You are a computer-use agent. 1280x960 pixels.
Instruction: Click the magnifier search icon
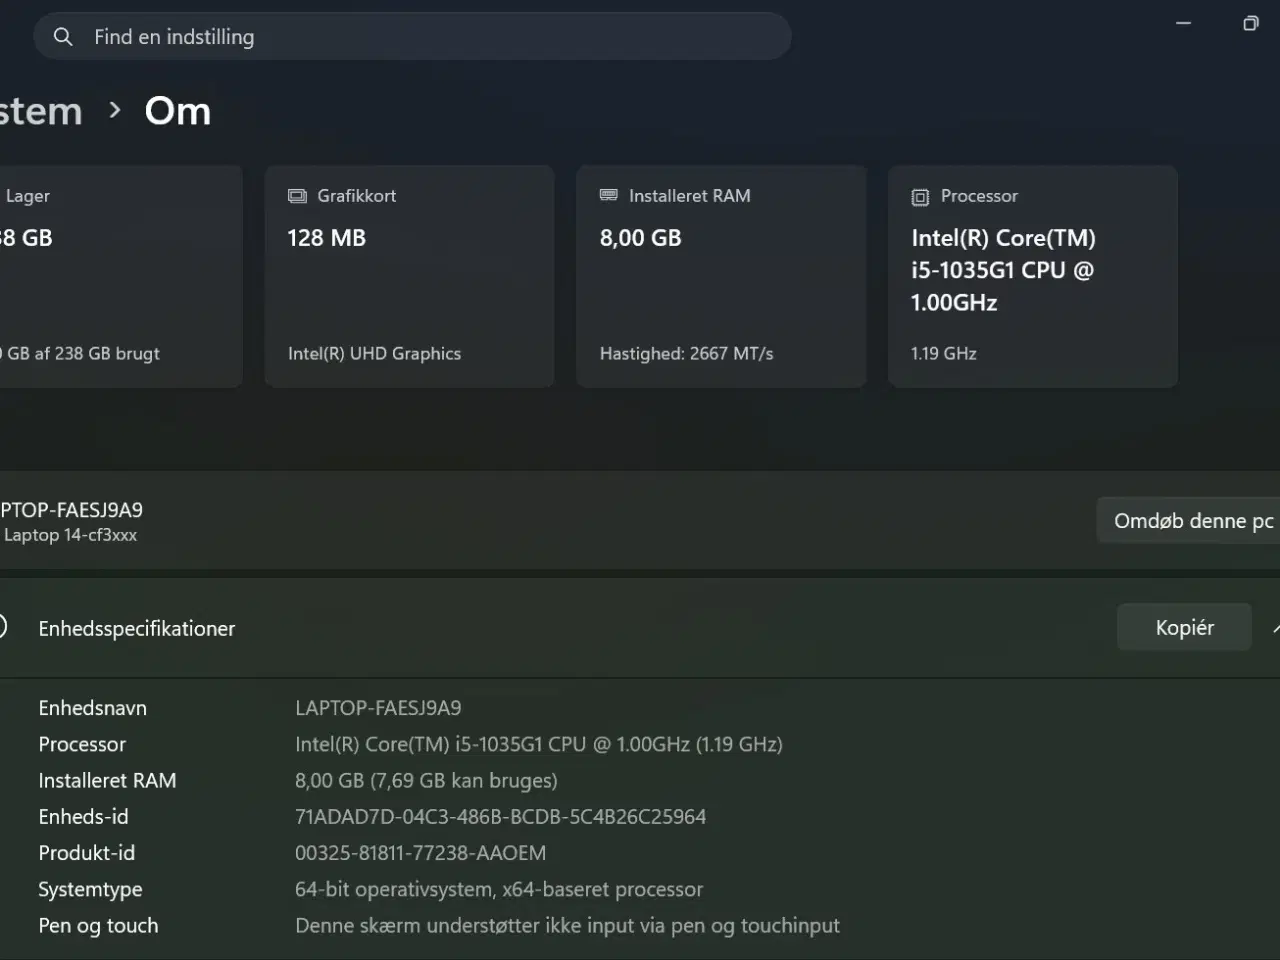pyautogui.click(x=63, y=37)
